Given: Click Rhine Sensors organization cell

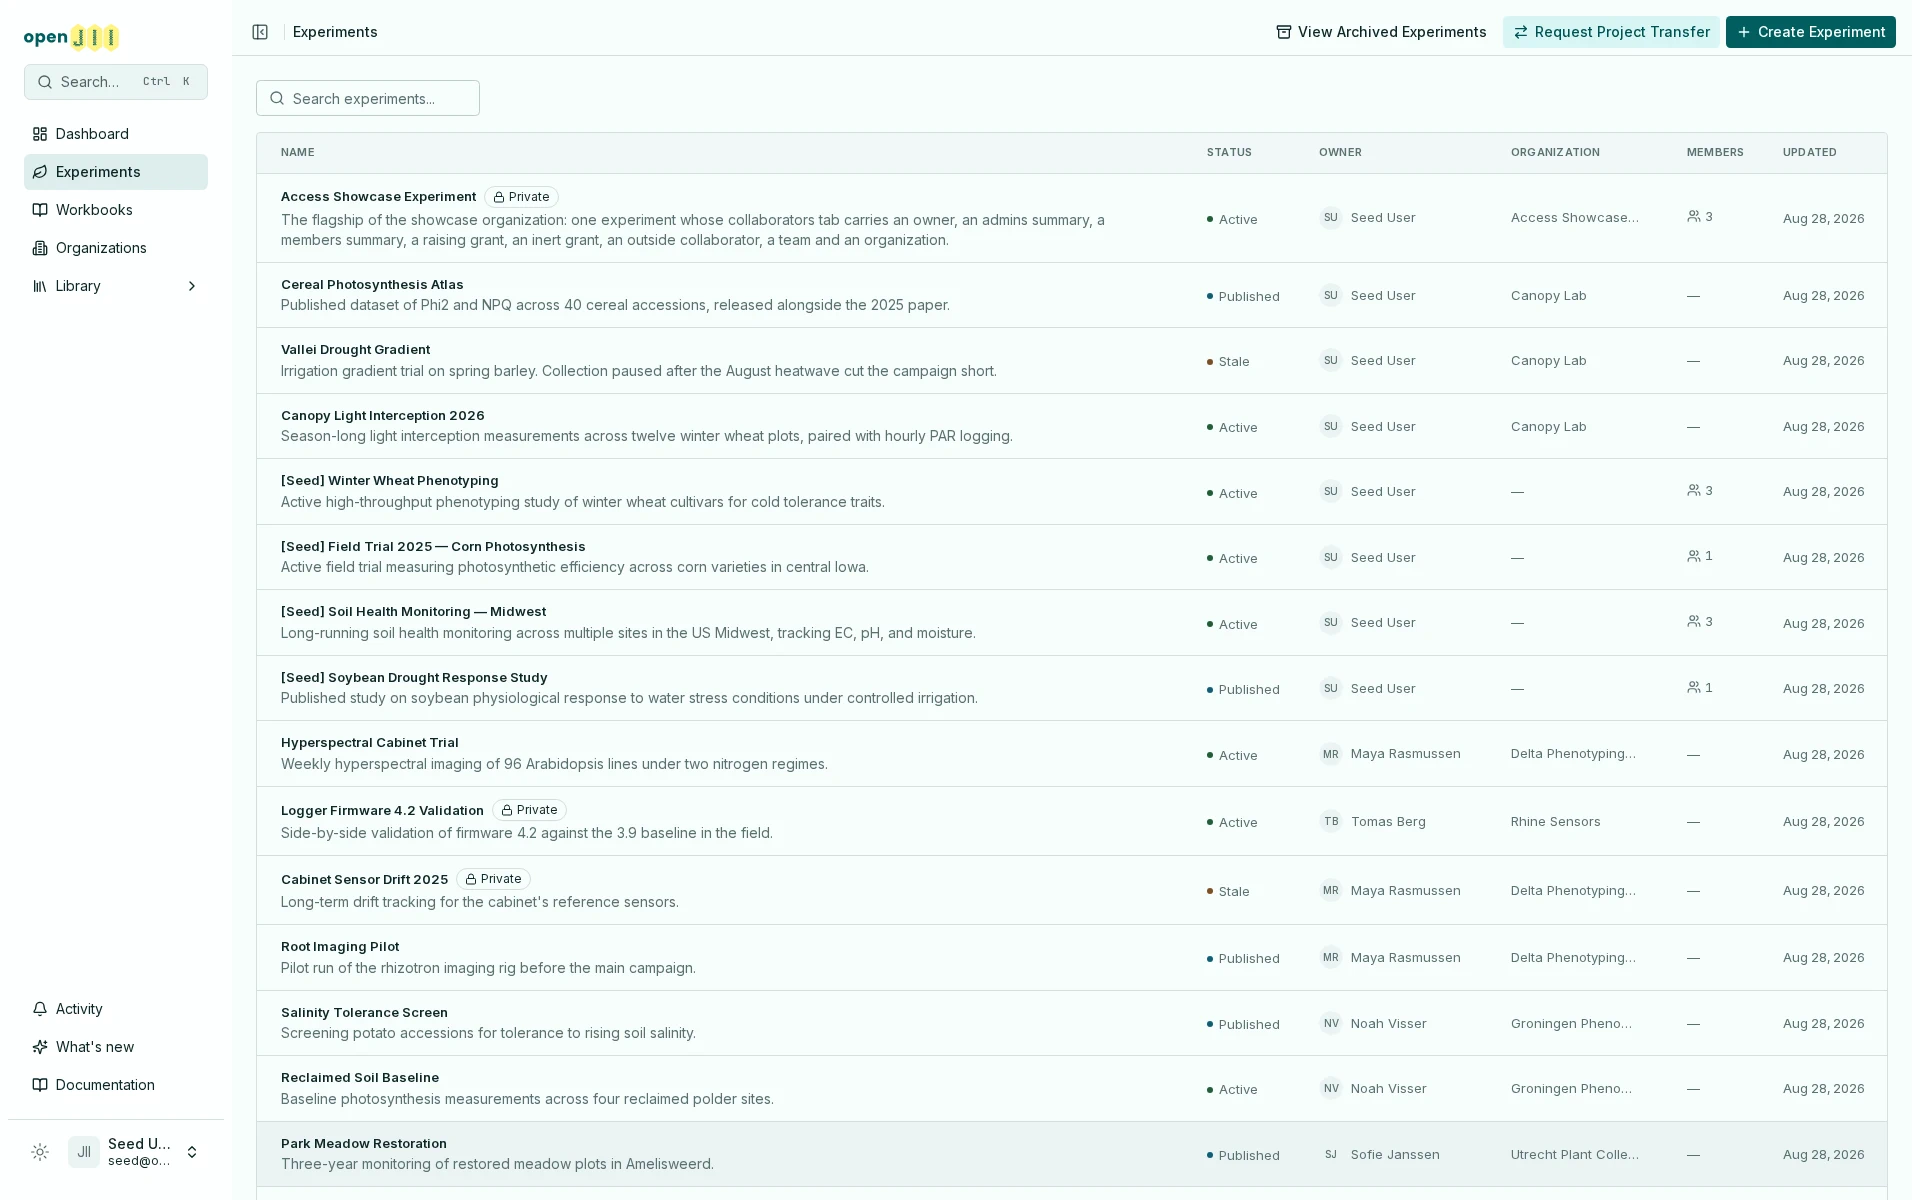Looking at the screenshot, I should [x=1555, y=821].
